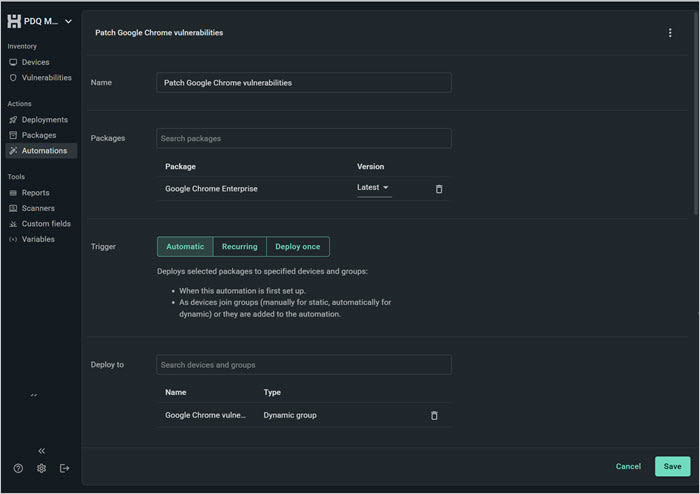The image size is (700, 494).
Task: Select the Deploy once trigger
Action: [298, 247]
